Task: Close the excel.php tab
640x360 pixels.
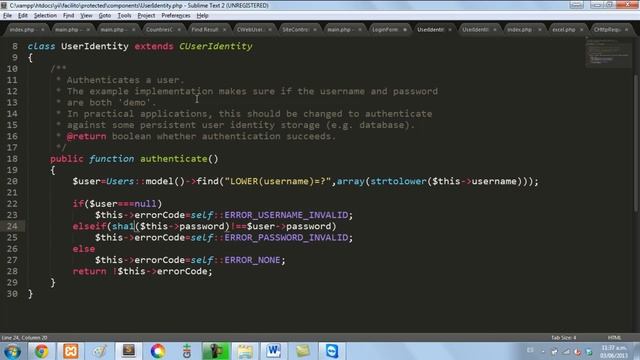Action: pyautogui.click(x=581, y=30)
